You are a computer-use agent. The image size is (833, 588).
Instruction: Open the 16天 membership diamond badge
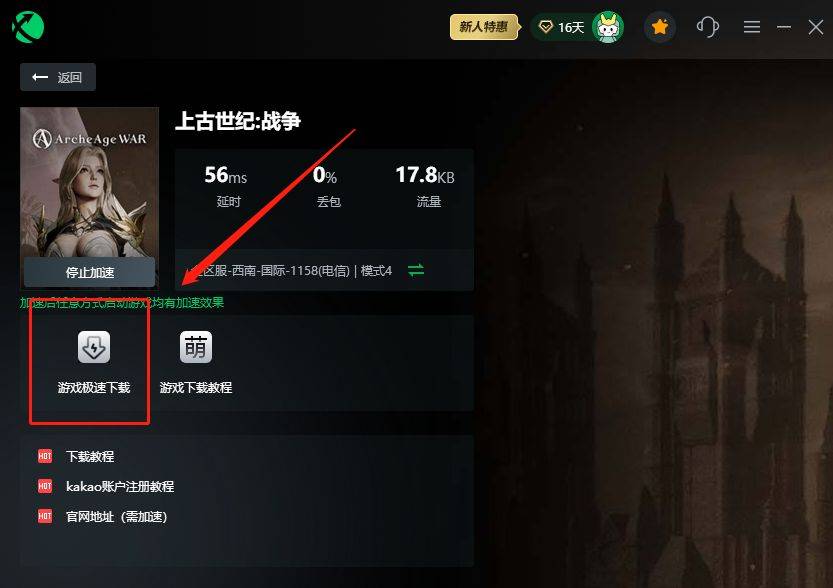561,27
